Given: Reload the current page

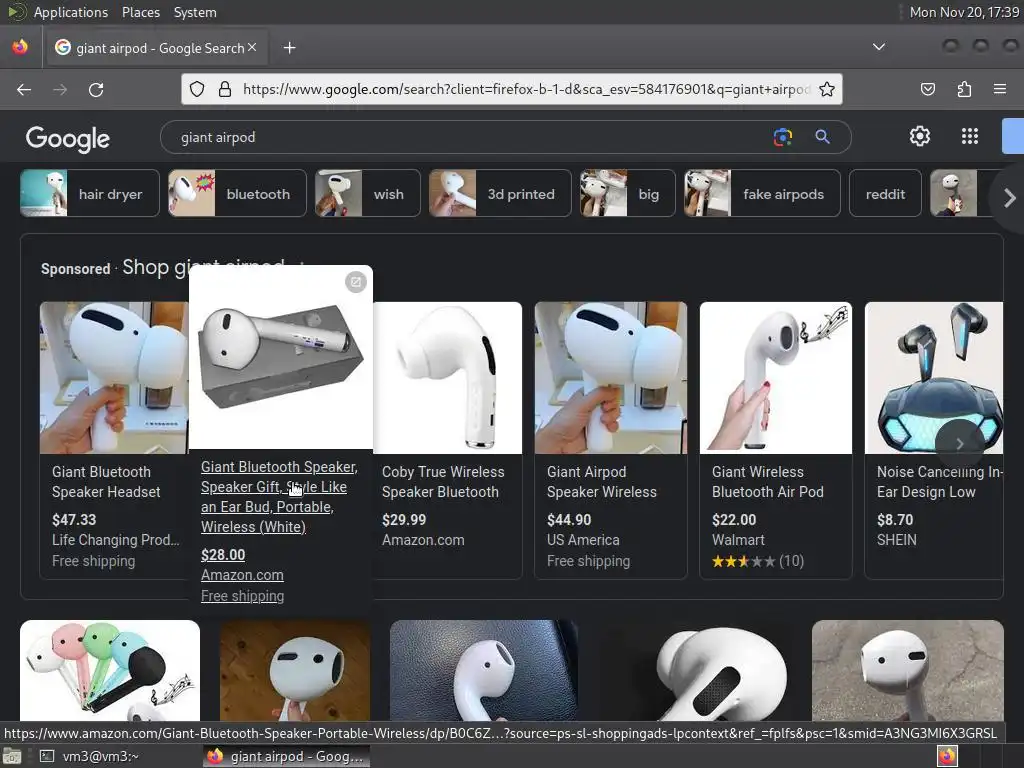Looking at the screenshot, I should (x=96, y=89).
